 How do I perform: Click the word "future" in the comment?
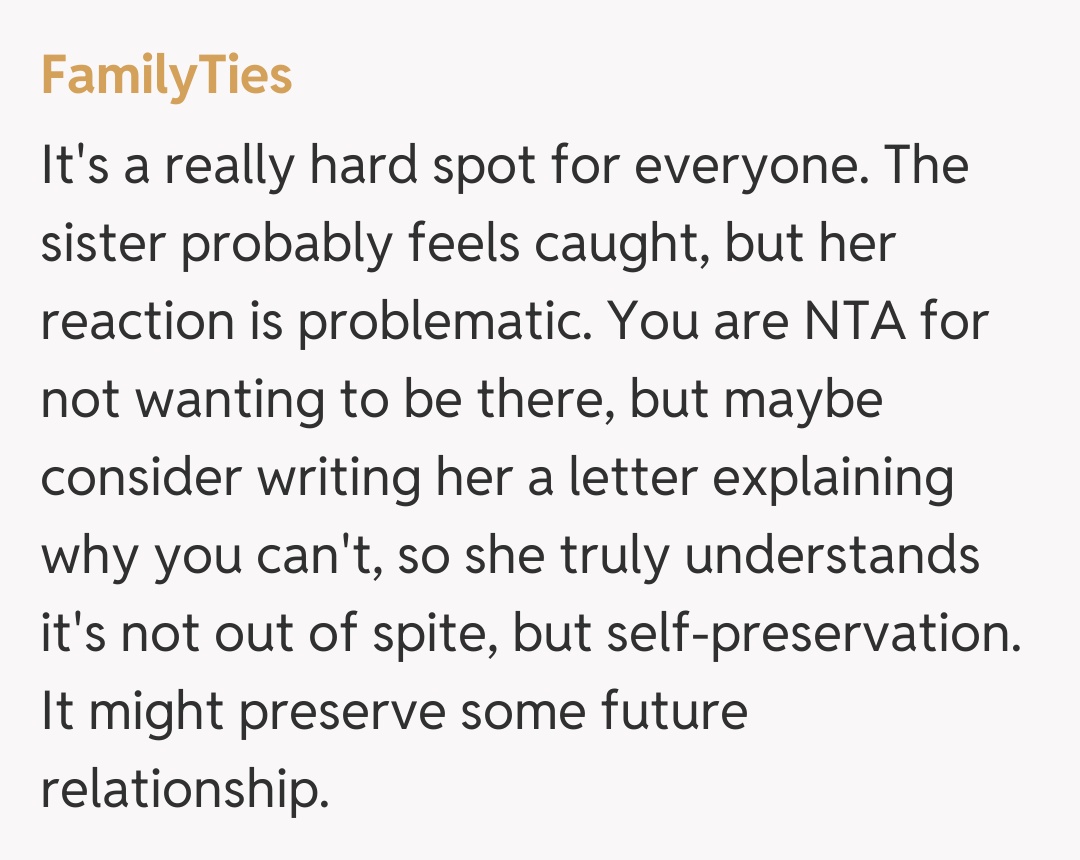[x=673, y=712]
